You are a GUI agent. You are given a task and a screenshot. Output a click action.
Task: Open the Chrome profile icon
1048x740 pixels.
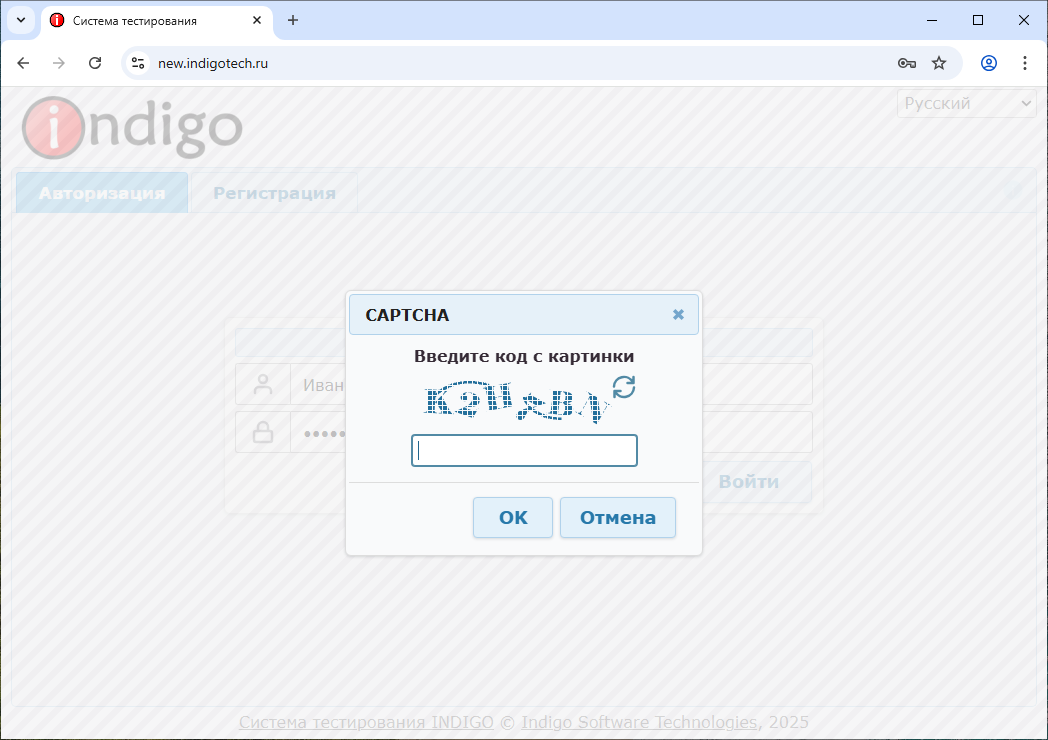(x=989, y=63)
